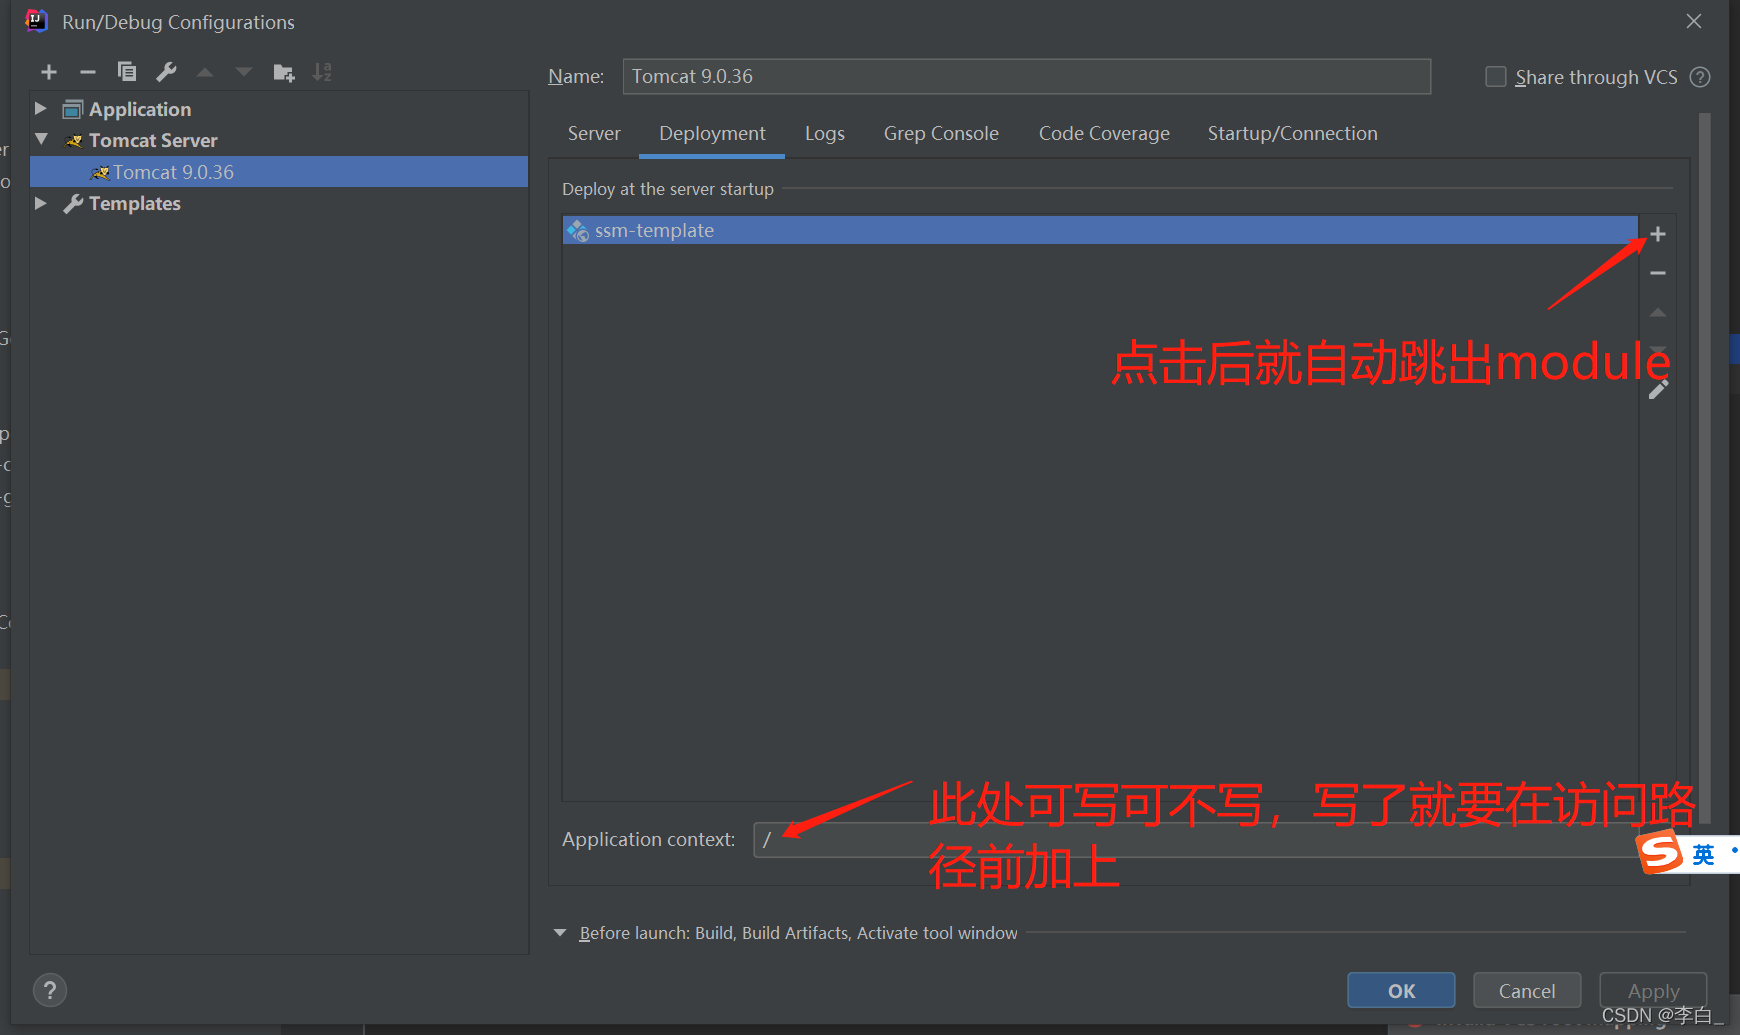1740x1035 pixels.
Task: Switch to the Logs tab
Action: [825, 133]
